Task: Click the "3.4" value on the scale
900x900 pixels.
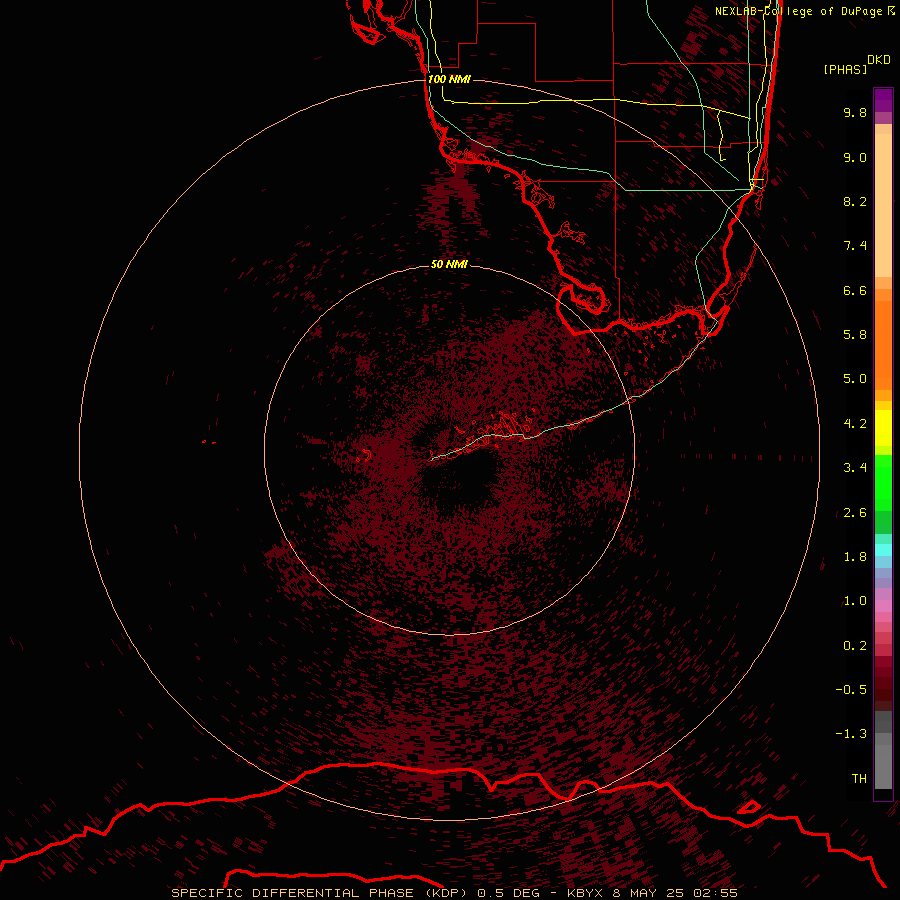Action: tap(855, 468)
